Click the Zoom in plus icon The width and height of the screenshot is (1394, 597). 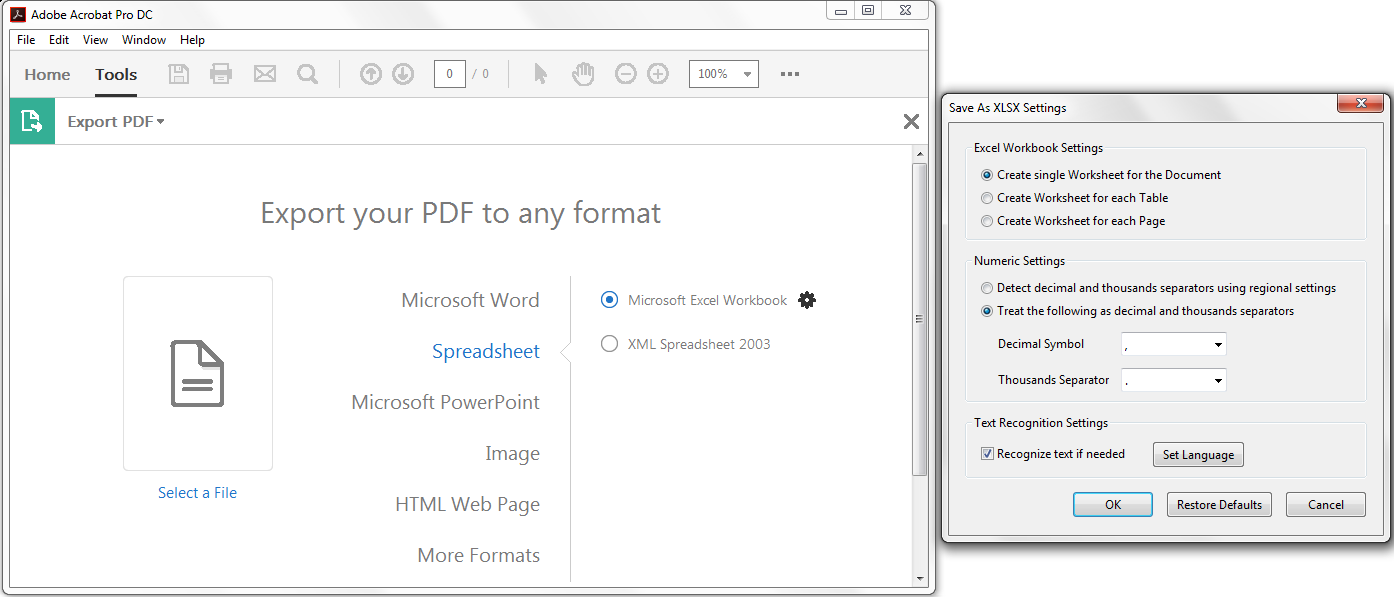(x=658, y=74)
